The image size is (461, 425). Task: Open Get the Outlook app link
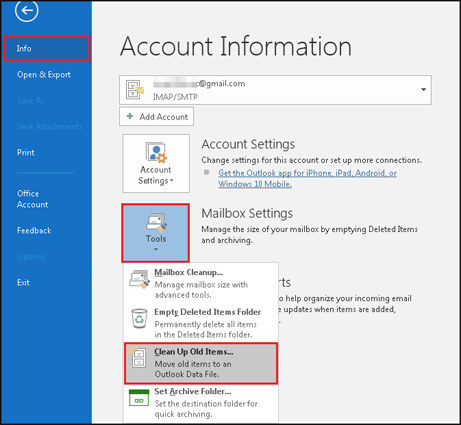tap(307, 178)
